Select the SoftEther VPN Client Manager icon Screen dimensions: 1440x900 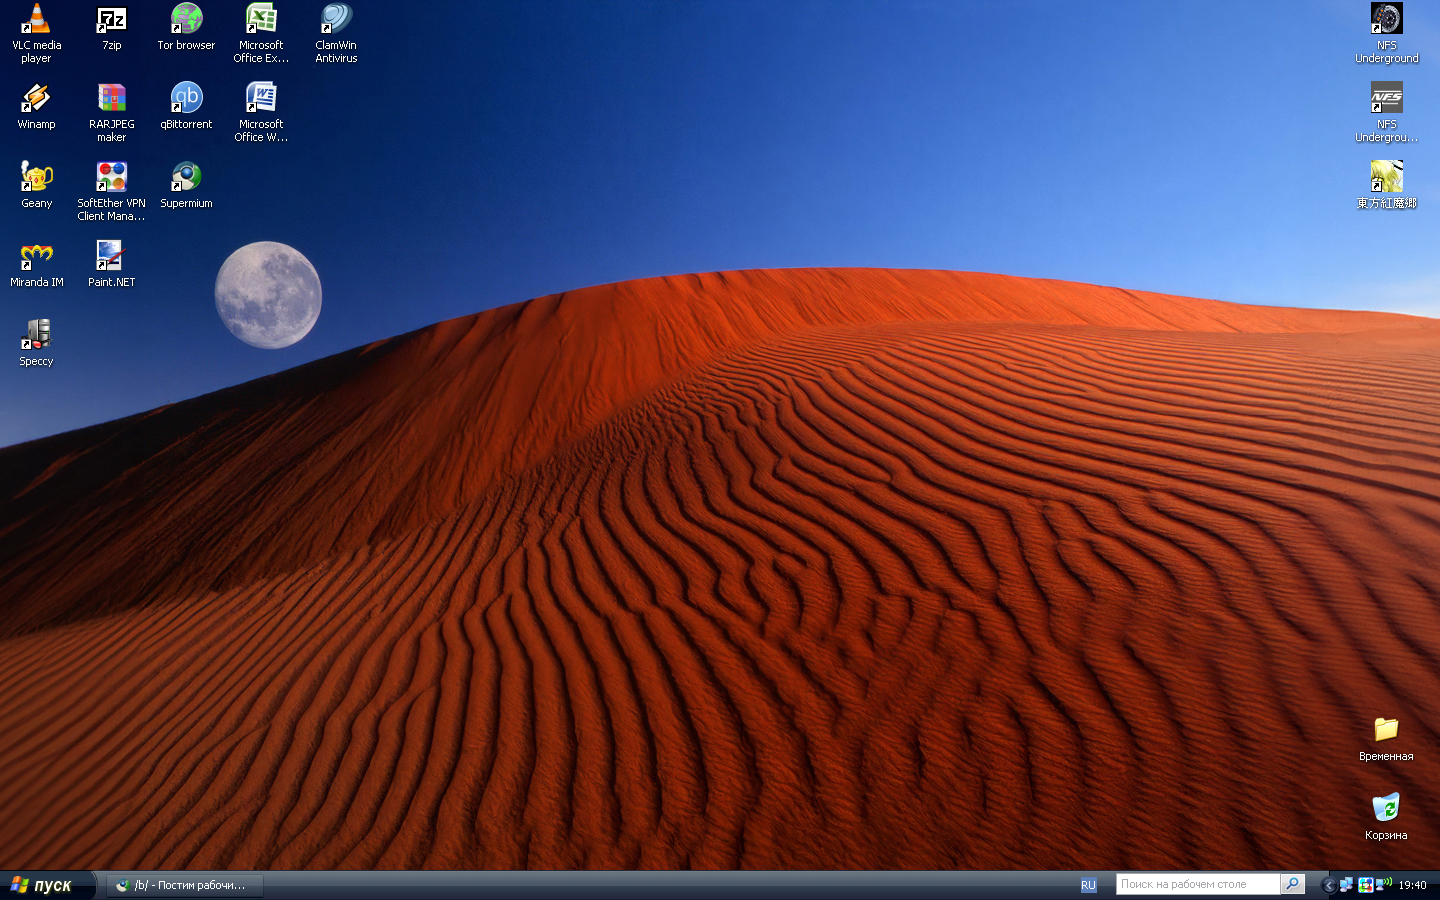[111, 191]
